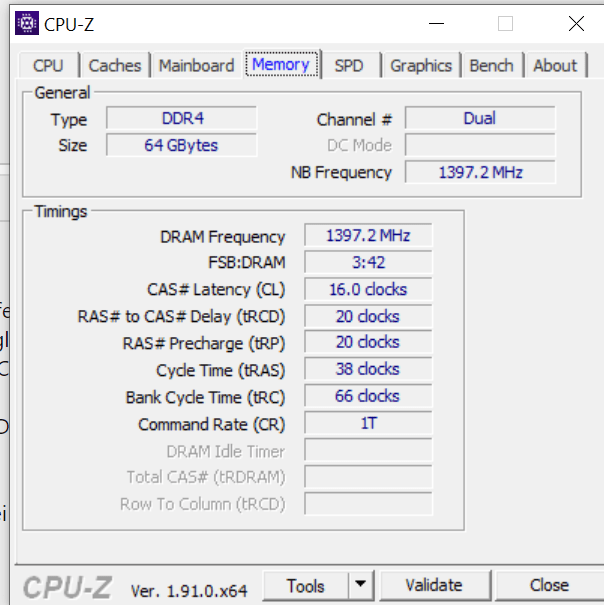Image resolution: width=604 pixels, height=605 pixels.
Task: Open the CPU tab
Action: (x=48, y=66)
